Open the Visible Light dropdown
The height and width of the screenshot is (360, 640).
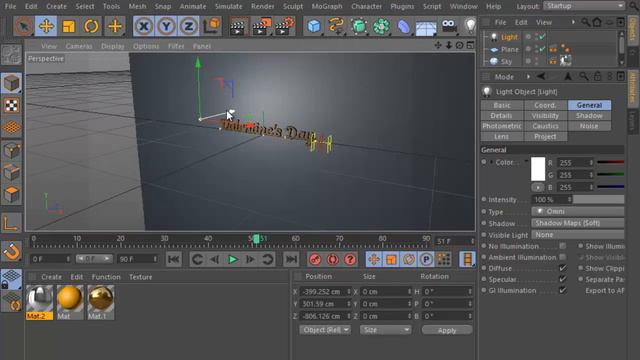(x=578, y=235)
